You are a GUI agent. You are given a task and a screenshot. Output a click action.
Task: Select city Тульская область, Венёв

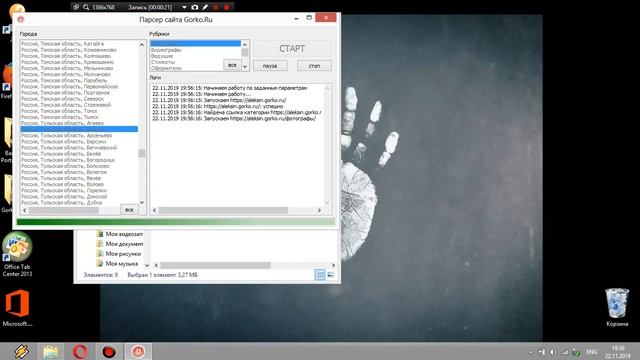pyautogui.click(x=61, y=178)
